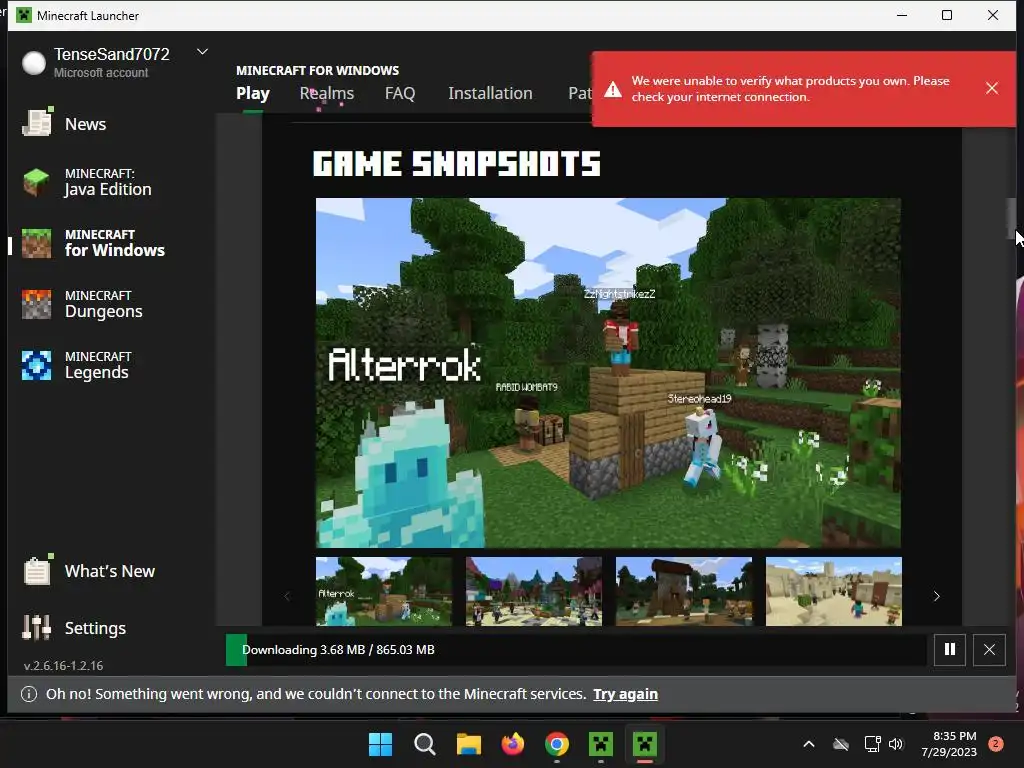Click Microsoft account label

pyautogui.click(x=101, y=72)
